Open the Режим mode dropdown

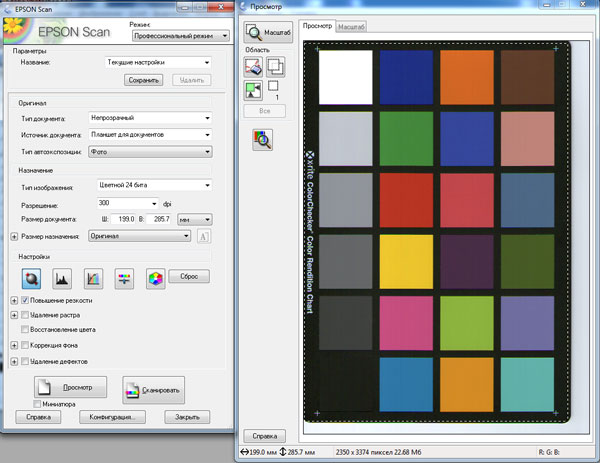click(x=180, y=36)
